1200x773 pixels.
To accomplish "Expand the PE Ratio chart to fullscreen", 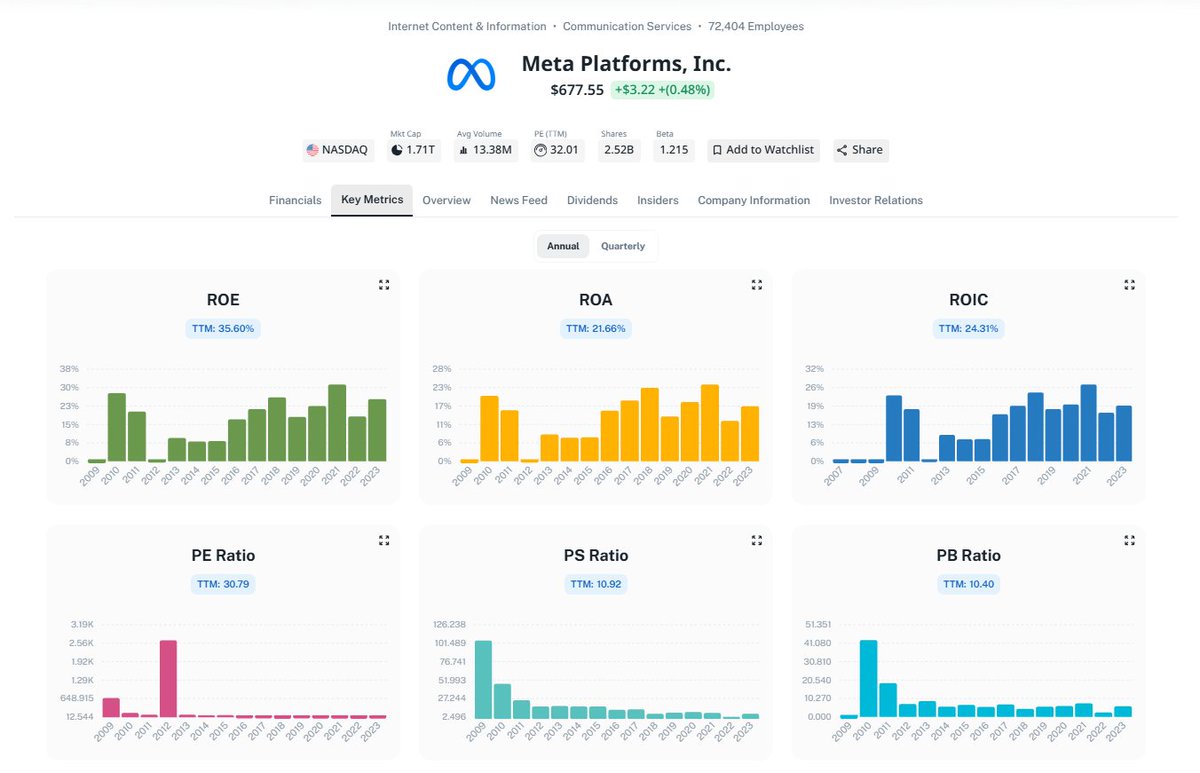I will point(384,540).
